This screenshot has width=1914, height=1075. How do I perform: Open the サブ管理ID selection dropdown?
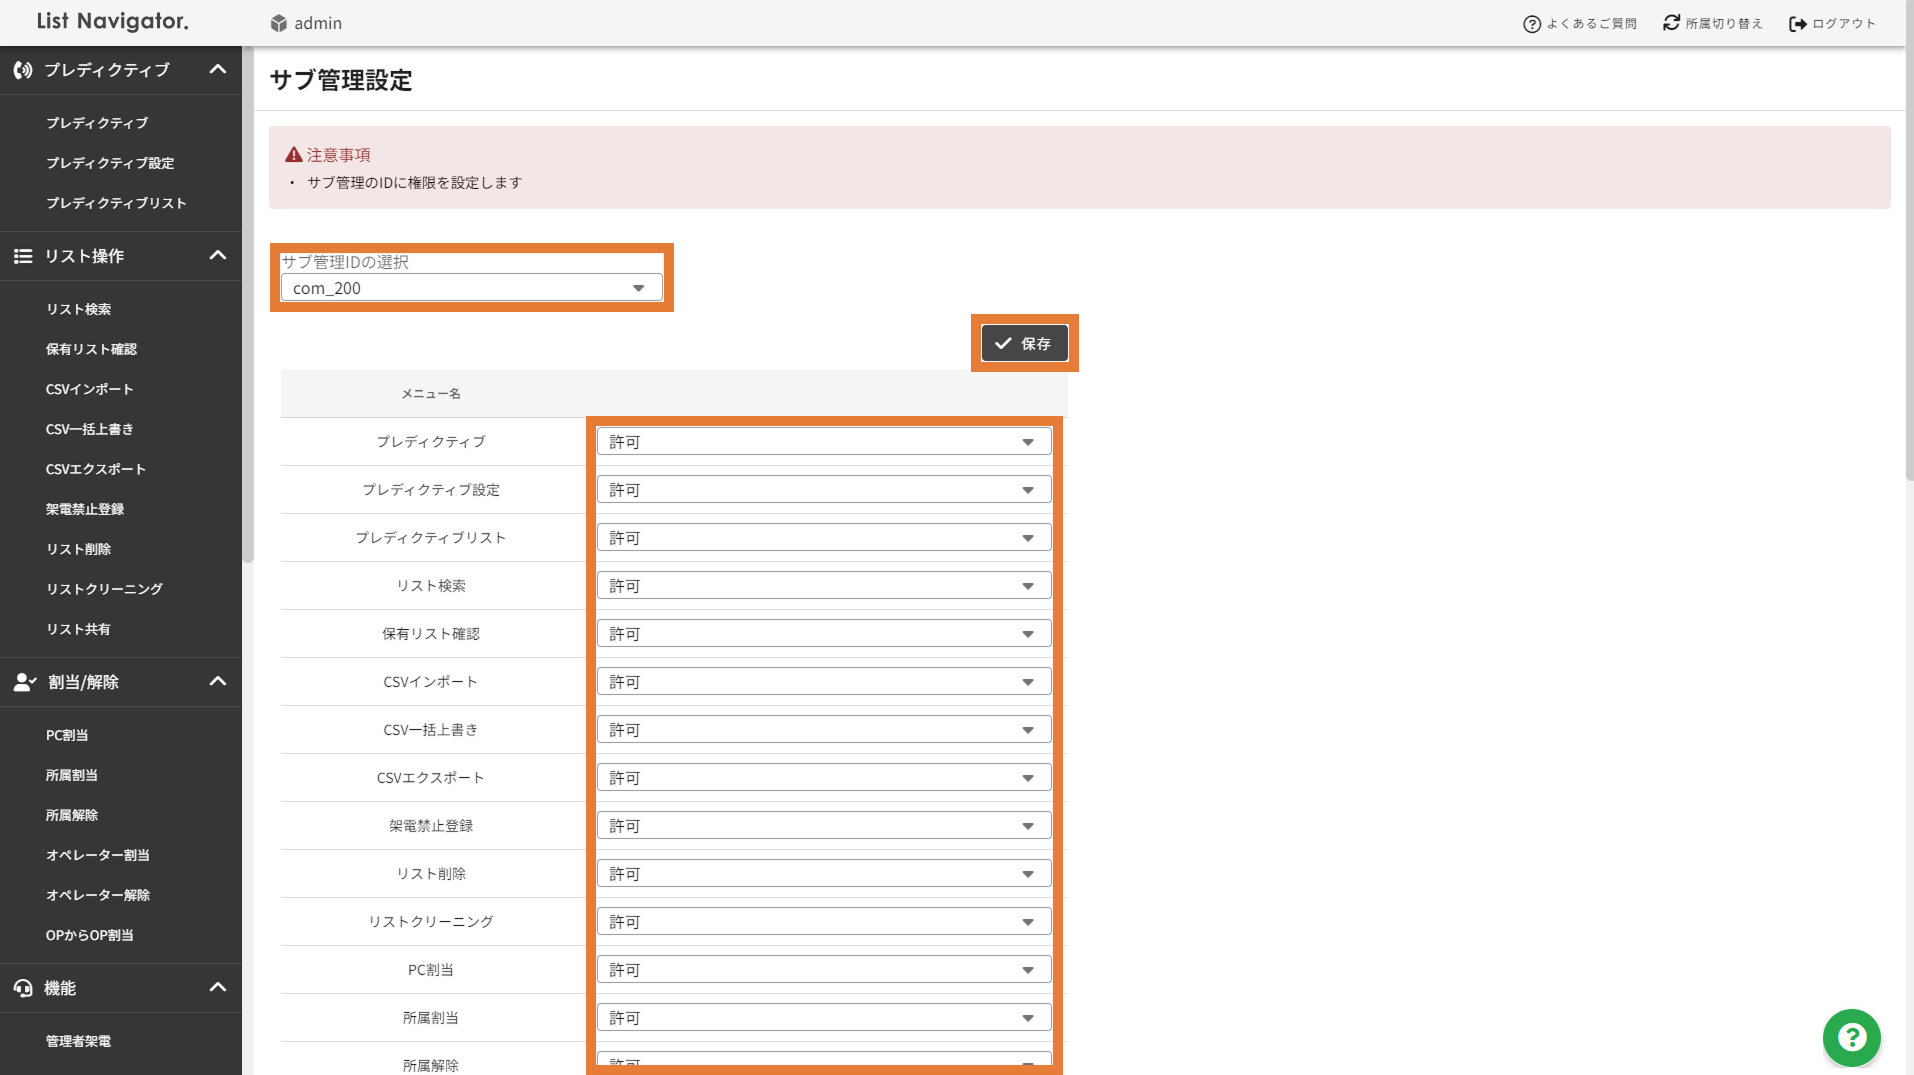(471, 288)
